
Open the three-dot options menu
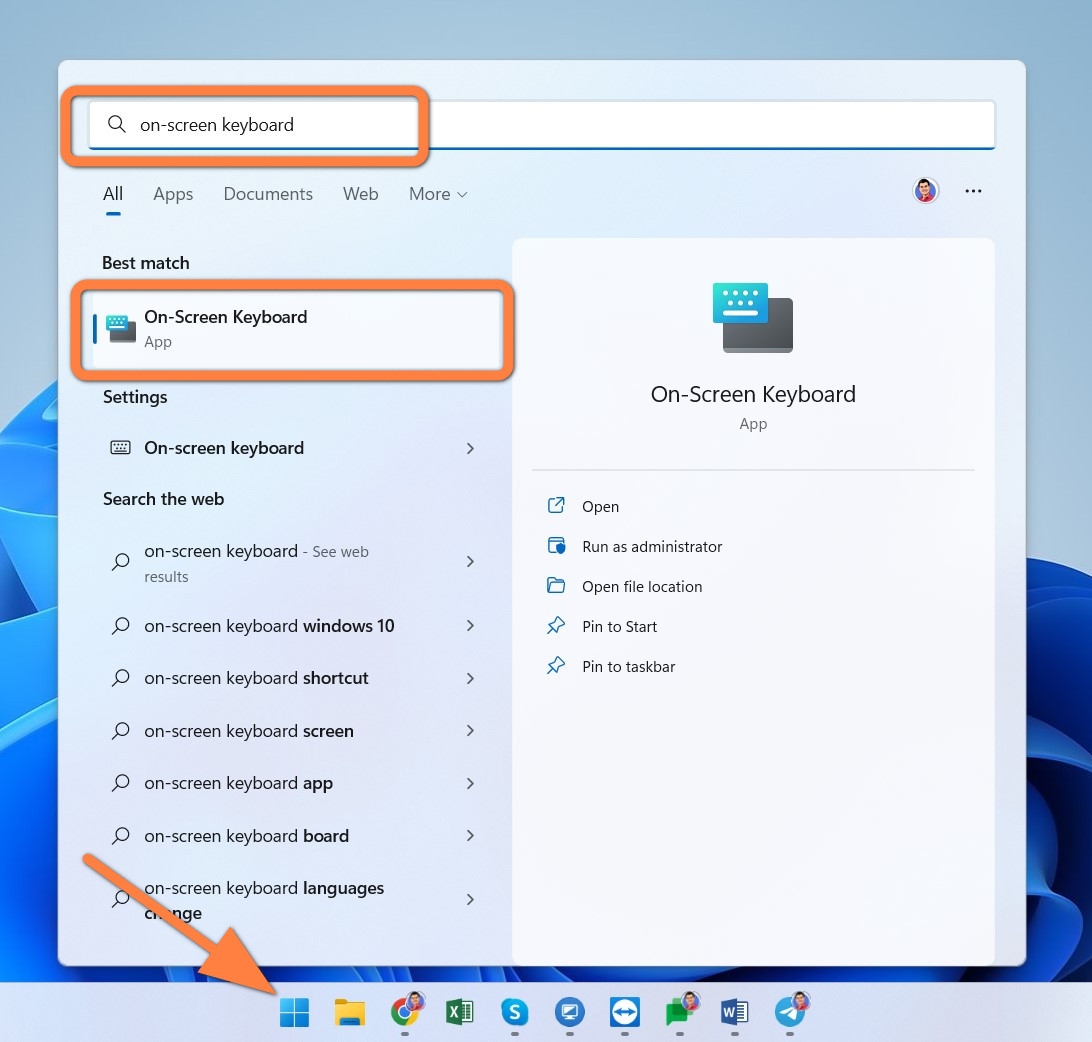[973, 191]
